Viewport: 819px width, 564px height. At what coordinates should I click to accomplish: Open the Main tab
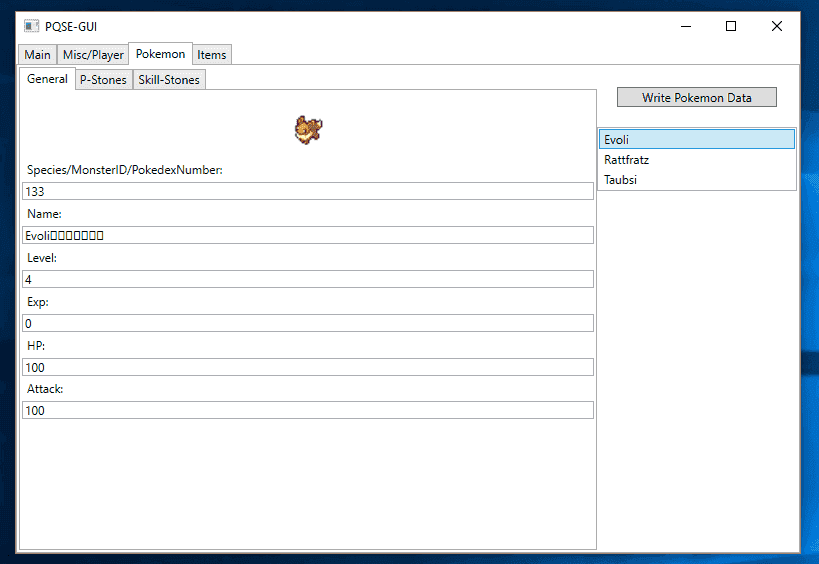click(x=37, y=55)
